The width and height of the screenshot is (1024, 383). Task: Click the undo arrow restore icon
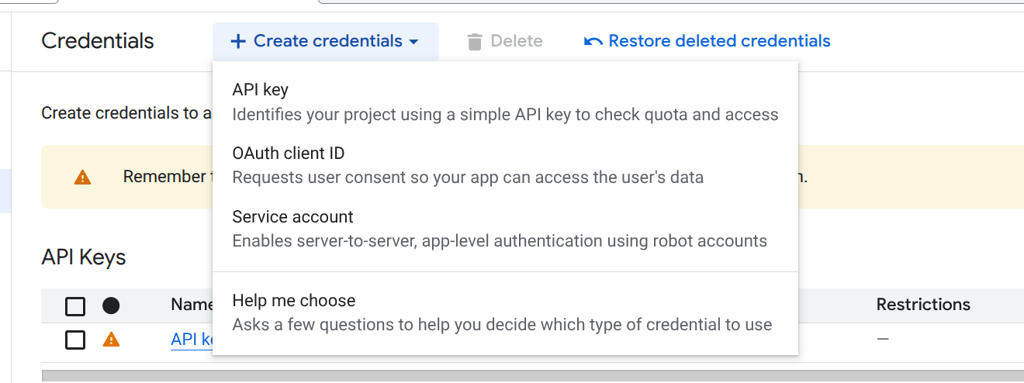593,42
